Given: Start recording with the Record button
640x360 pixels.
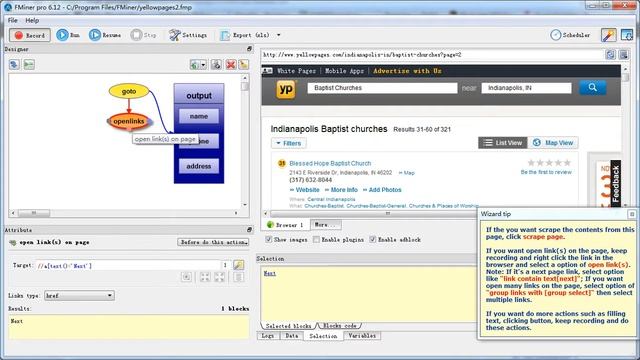Looking at the screenshot, I should coord(30,35).
